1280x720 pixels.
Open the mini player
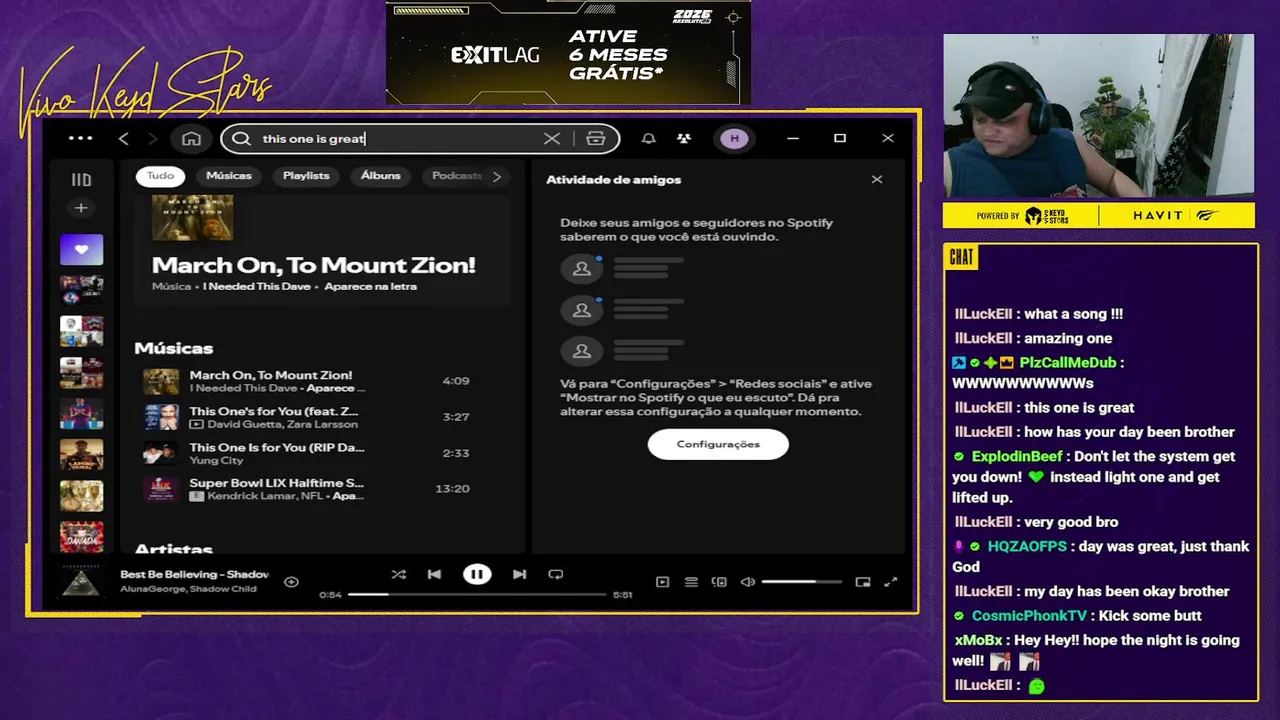pyautogui.click(x=863, y=581)
